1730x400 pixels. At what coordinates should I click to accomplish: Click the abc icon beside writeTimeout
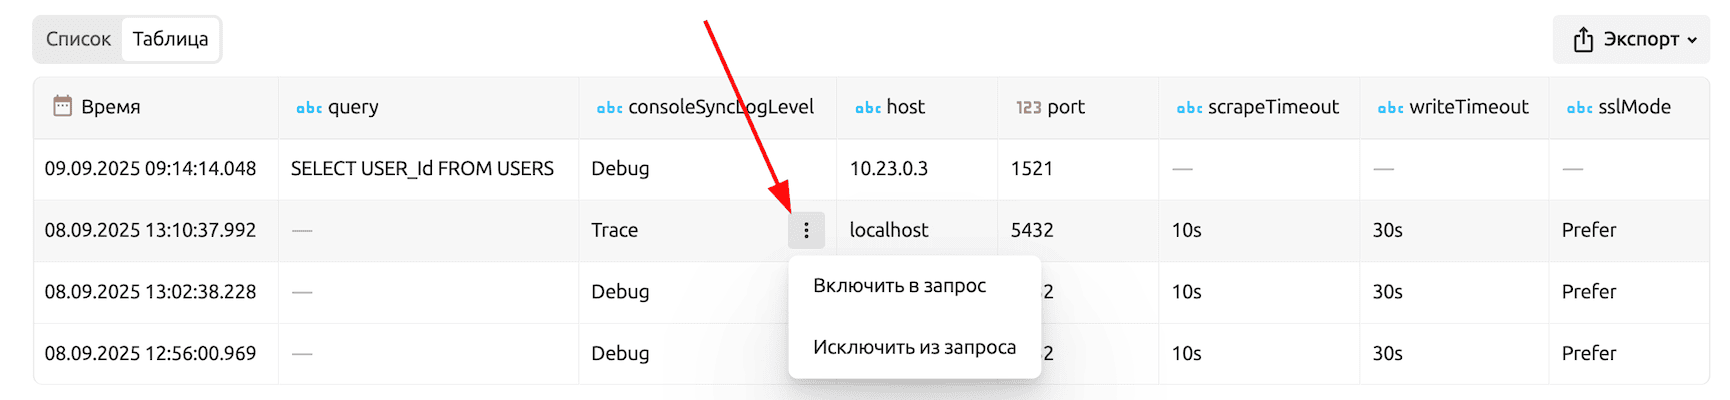coord(1390,108)
